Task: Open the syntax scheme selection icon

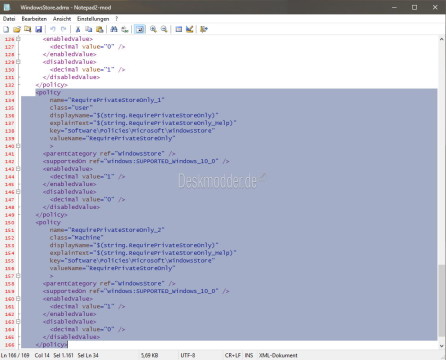Action: pyautogui.click(x=179, y=29)
